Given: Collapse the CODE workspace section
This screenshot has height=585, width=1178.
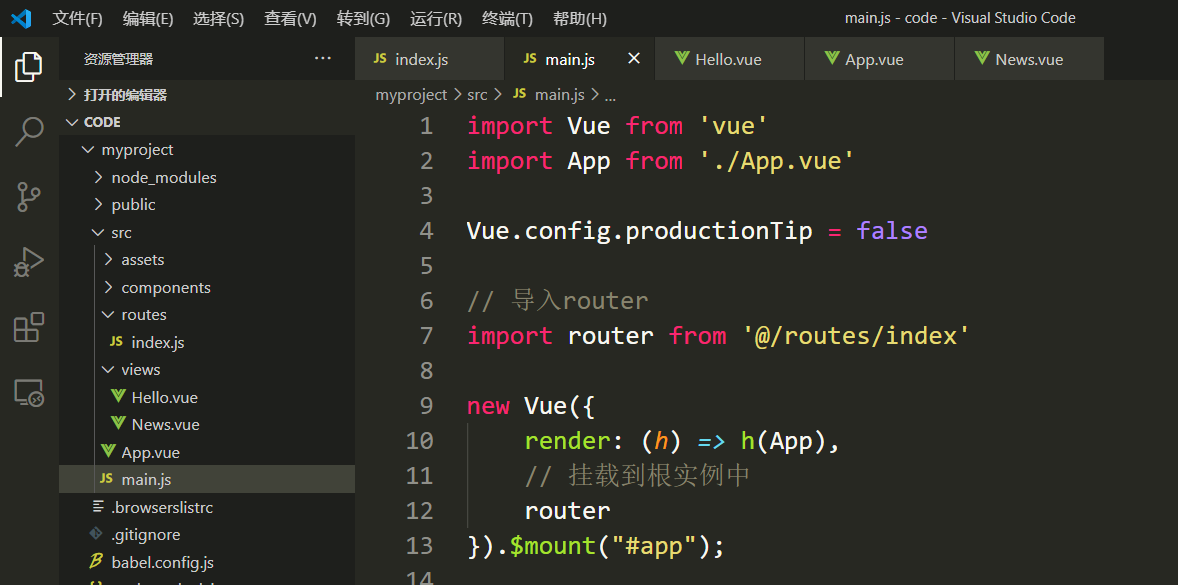Looking at the screenshot, I should pyautogui.click(x=207, y=122).
